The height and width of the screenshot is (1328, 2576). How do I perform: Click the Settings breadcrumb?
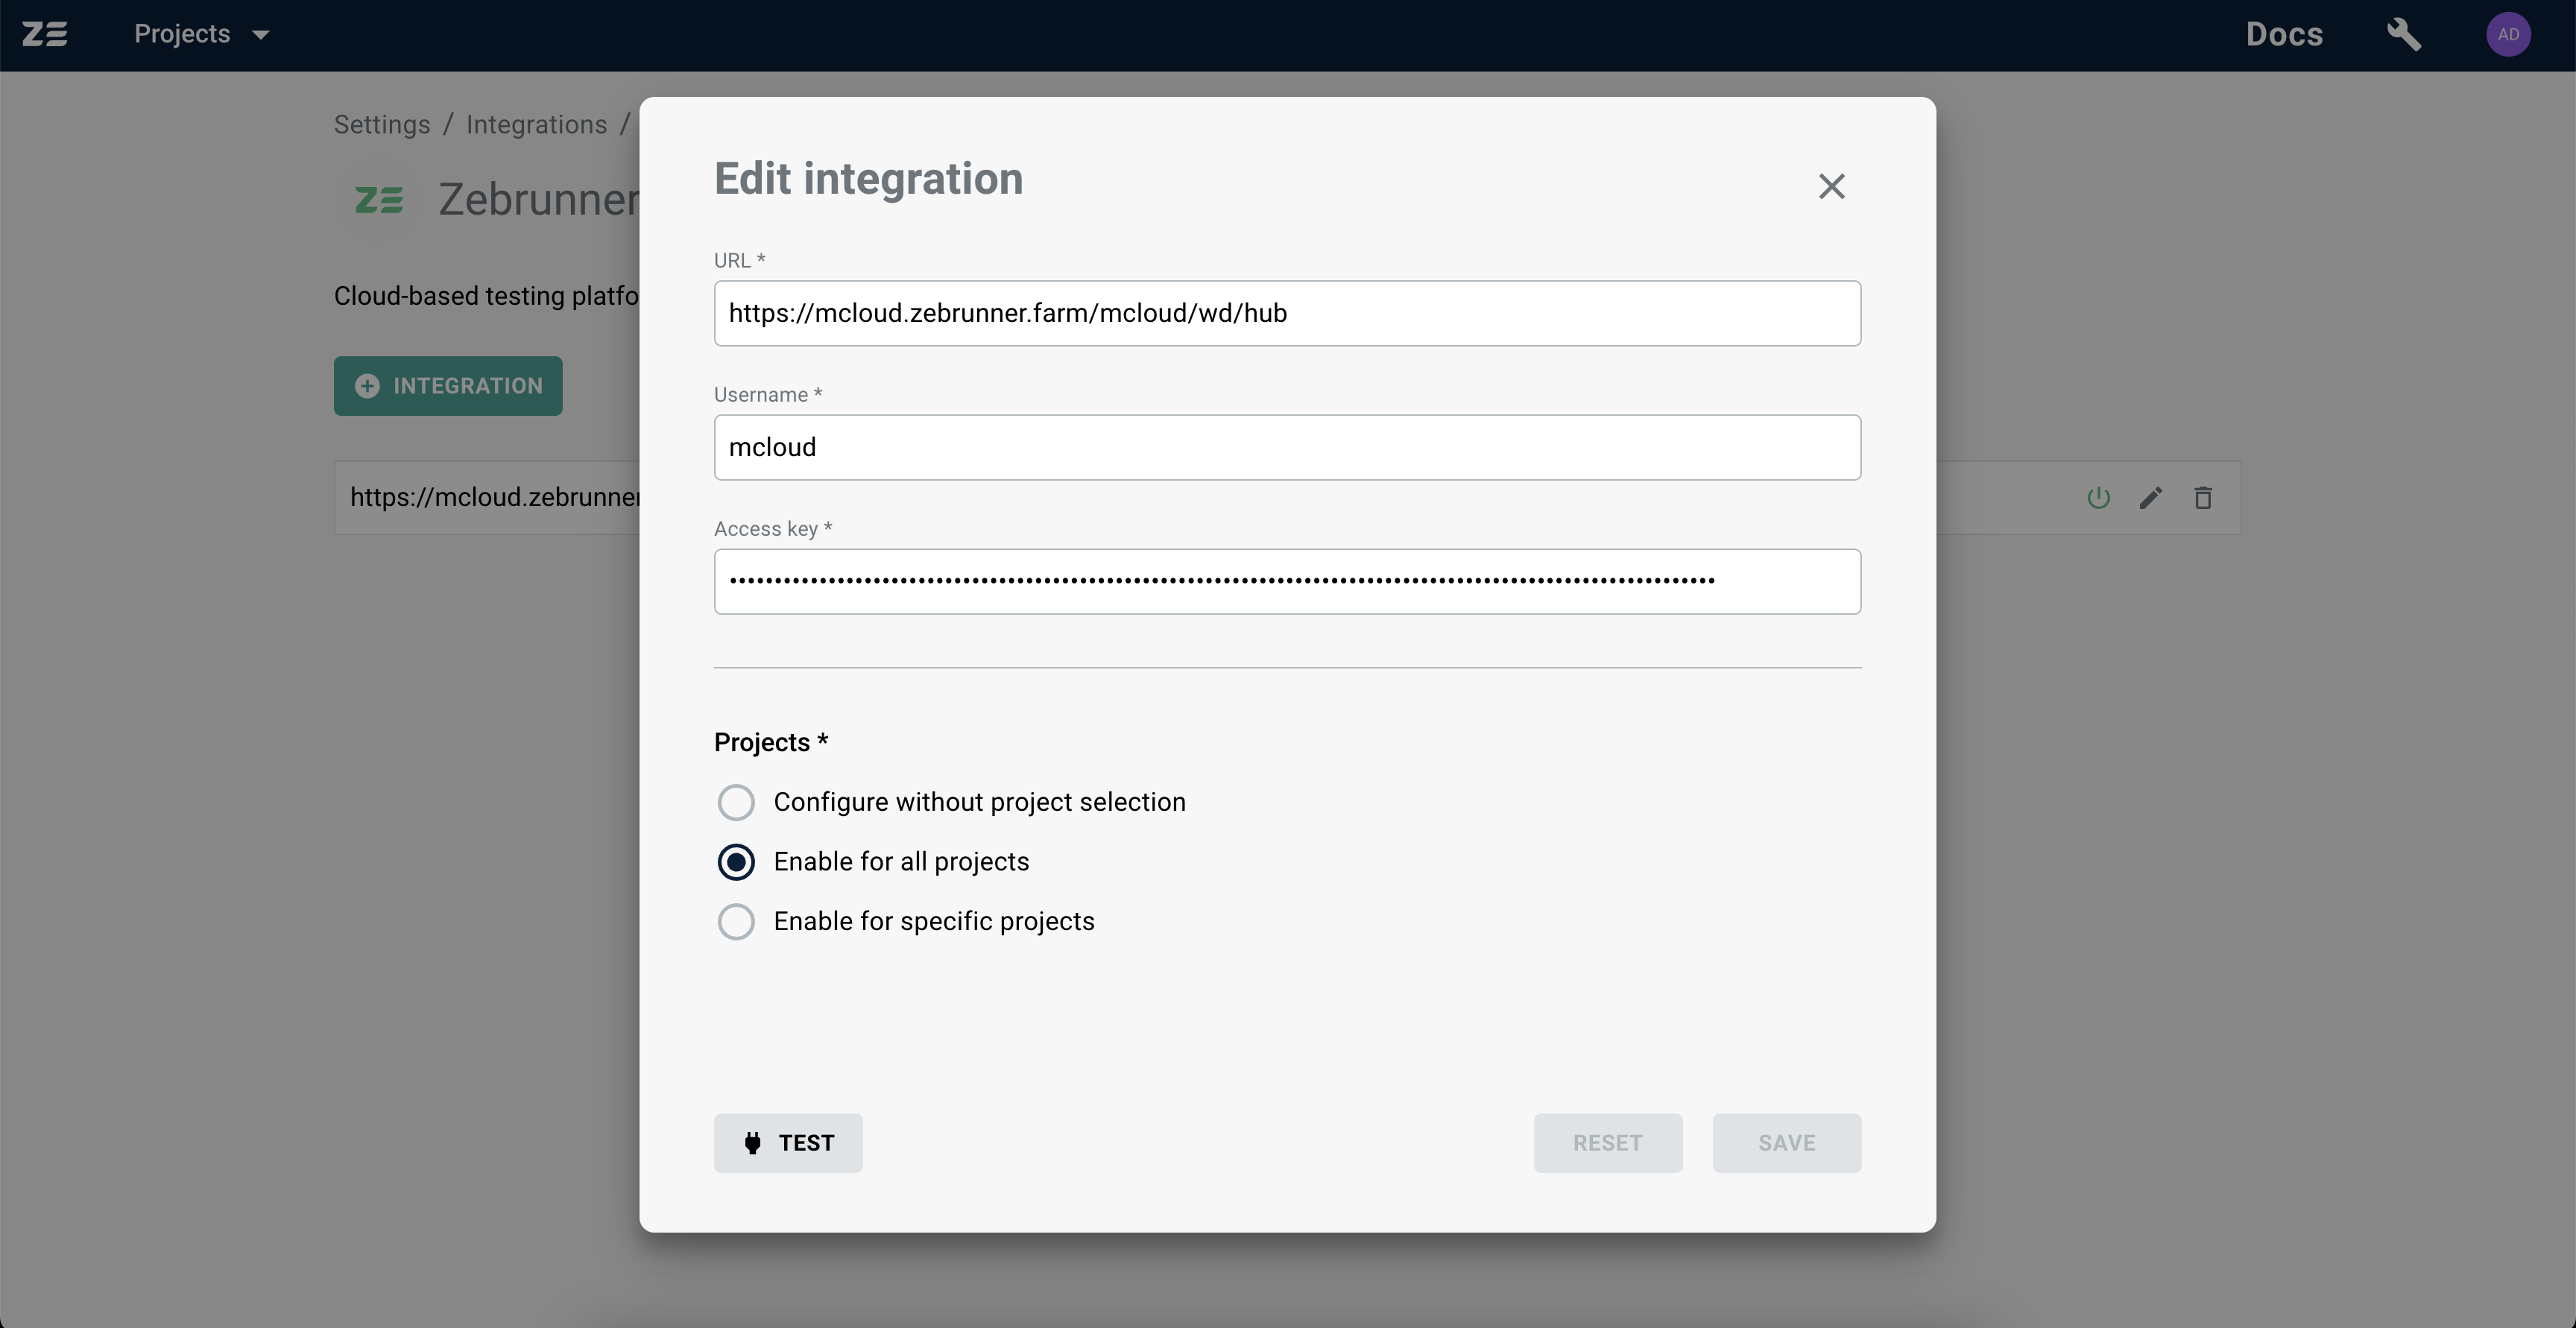[382, 125]
